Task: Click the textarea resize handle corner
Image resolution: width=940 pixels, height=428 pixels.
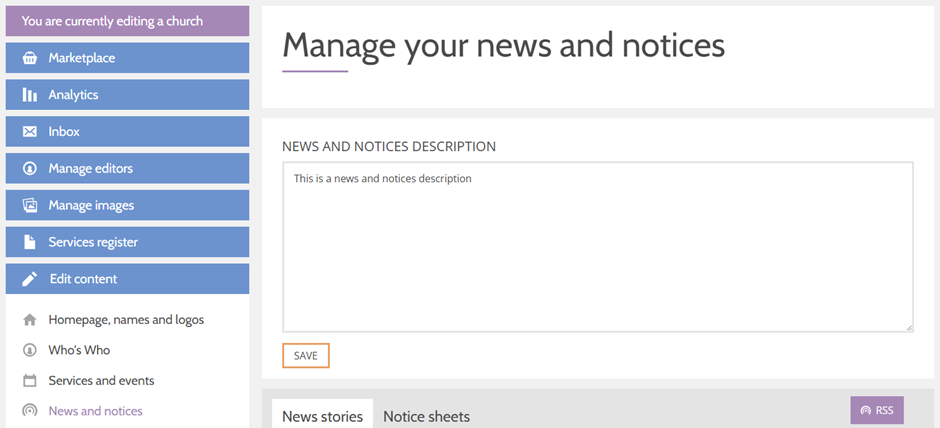Action: point(909,327)
